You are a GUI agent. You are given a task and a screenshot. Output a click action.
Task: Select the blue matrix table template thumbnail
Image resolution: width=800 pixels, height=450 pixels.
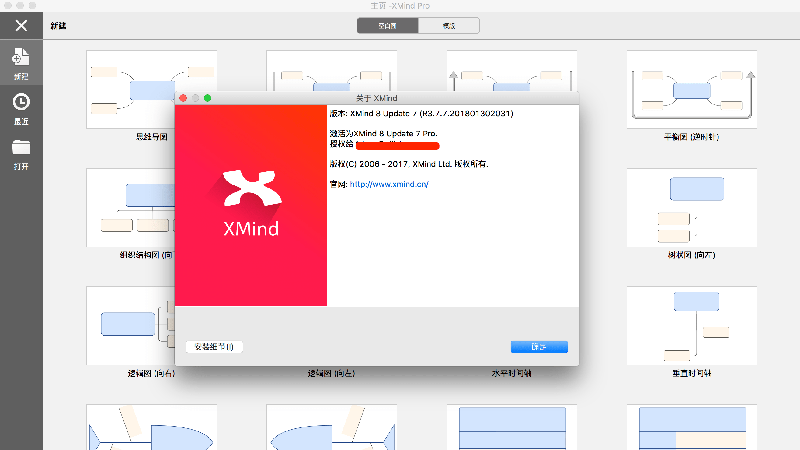[510, 430]
